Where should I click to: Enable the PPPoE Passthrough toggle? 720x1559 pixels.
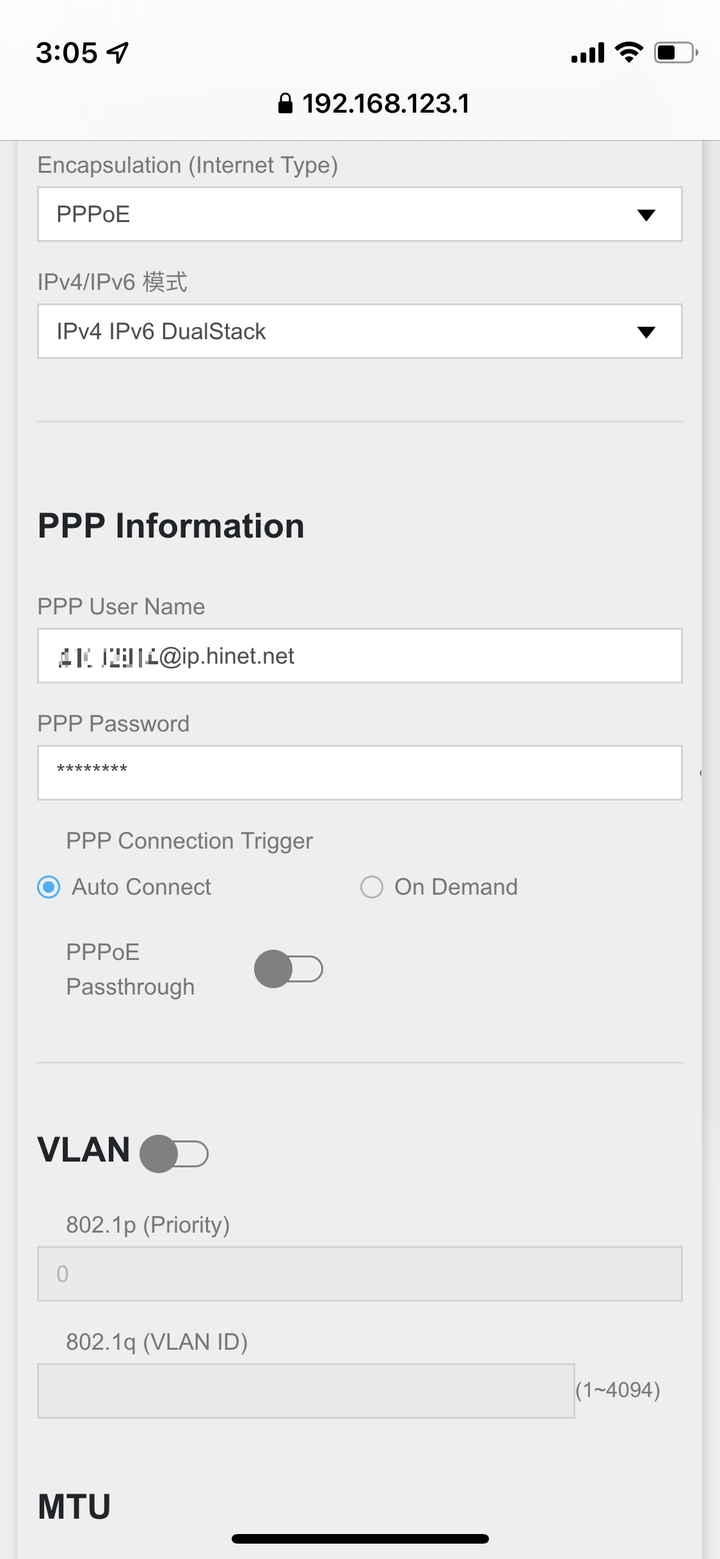click(x=289, y=969)
